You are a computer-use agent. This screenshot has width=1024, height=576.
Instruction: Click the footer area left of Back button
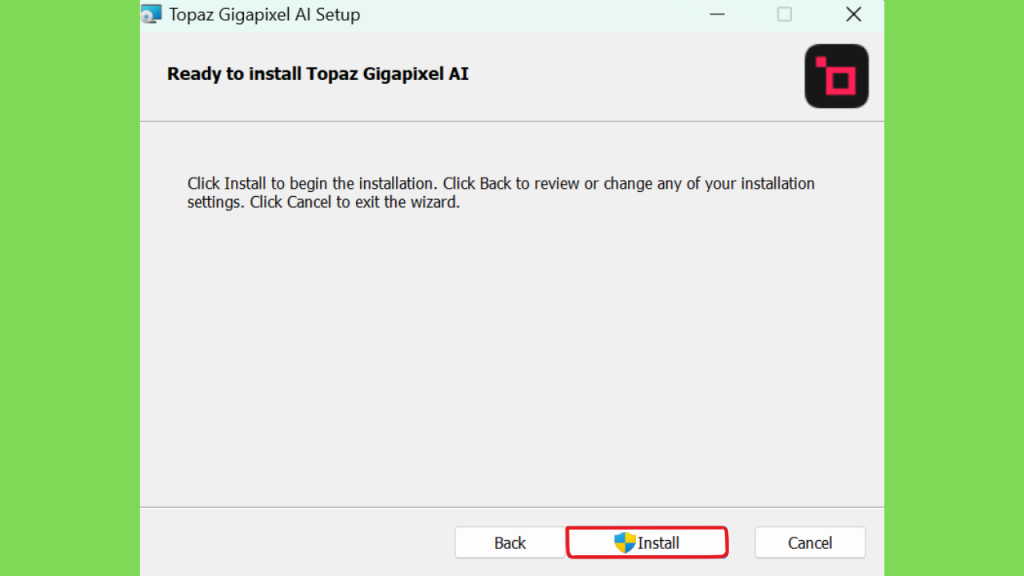[297, 542]
